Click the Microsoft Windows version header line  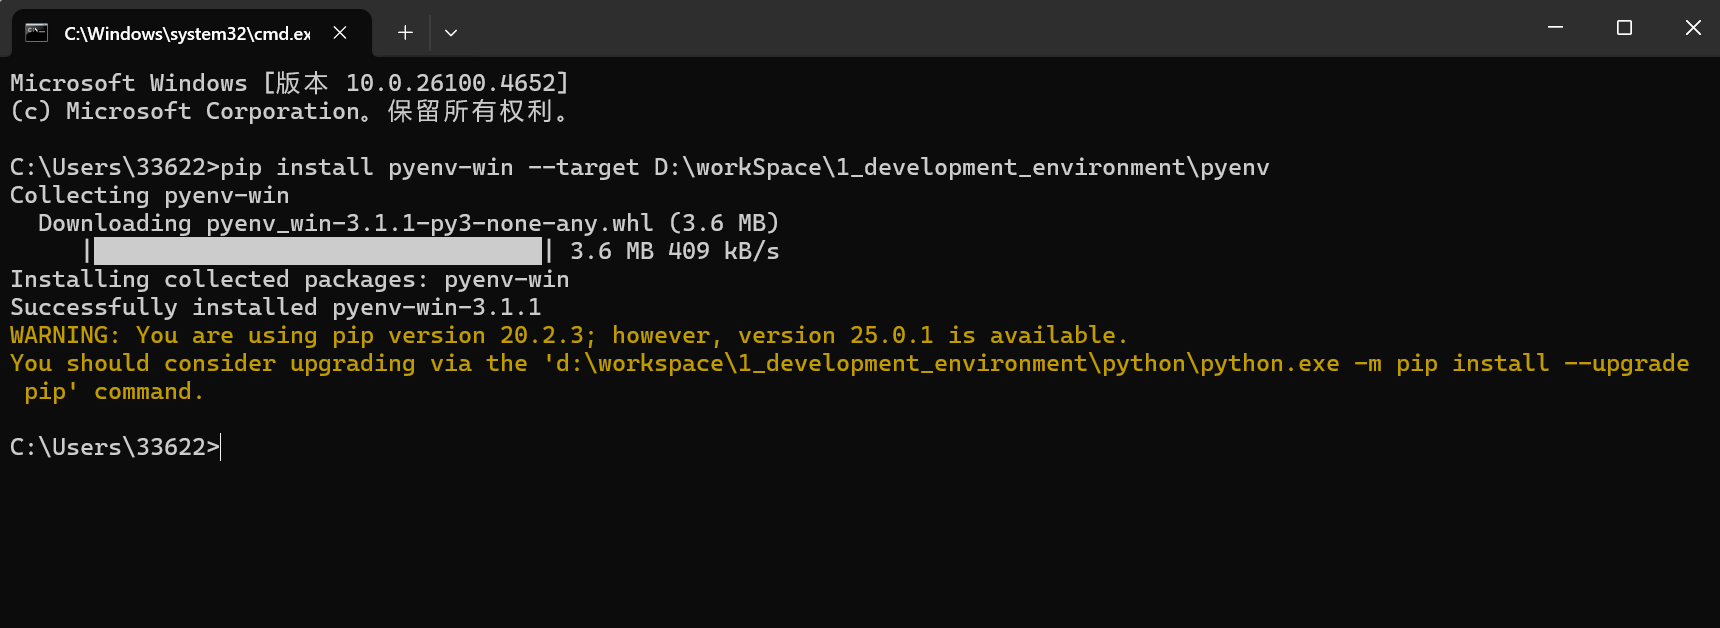click(289, 83)
